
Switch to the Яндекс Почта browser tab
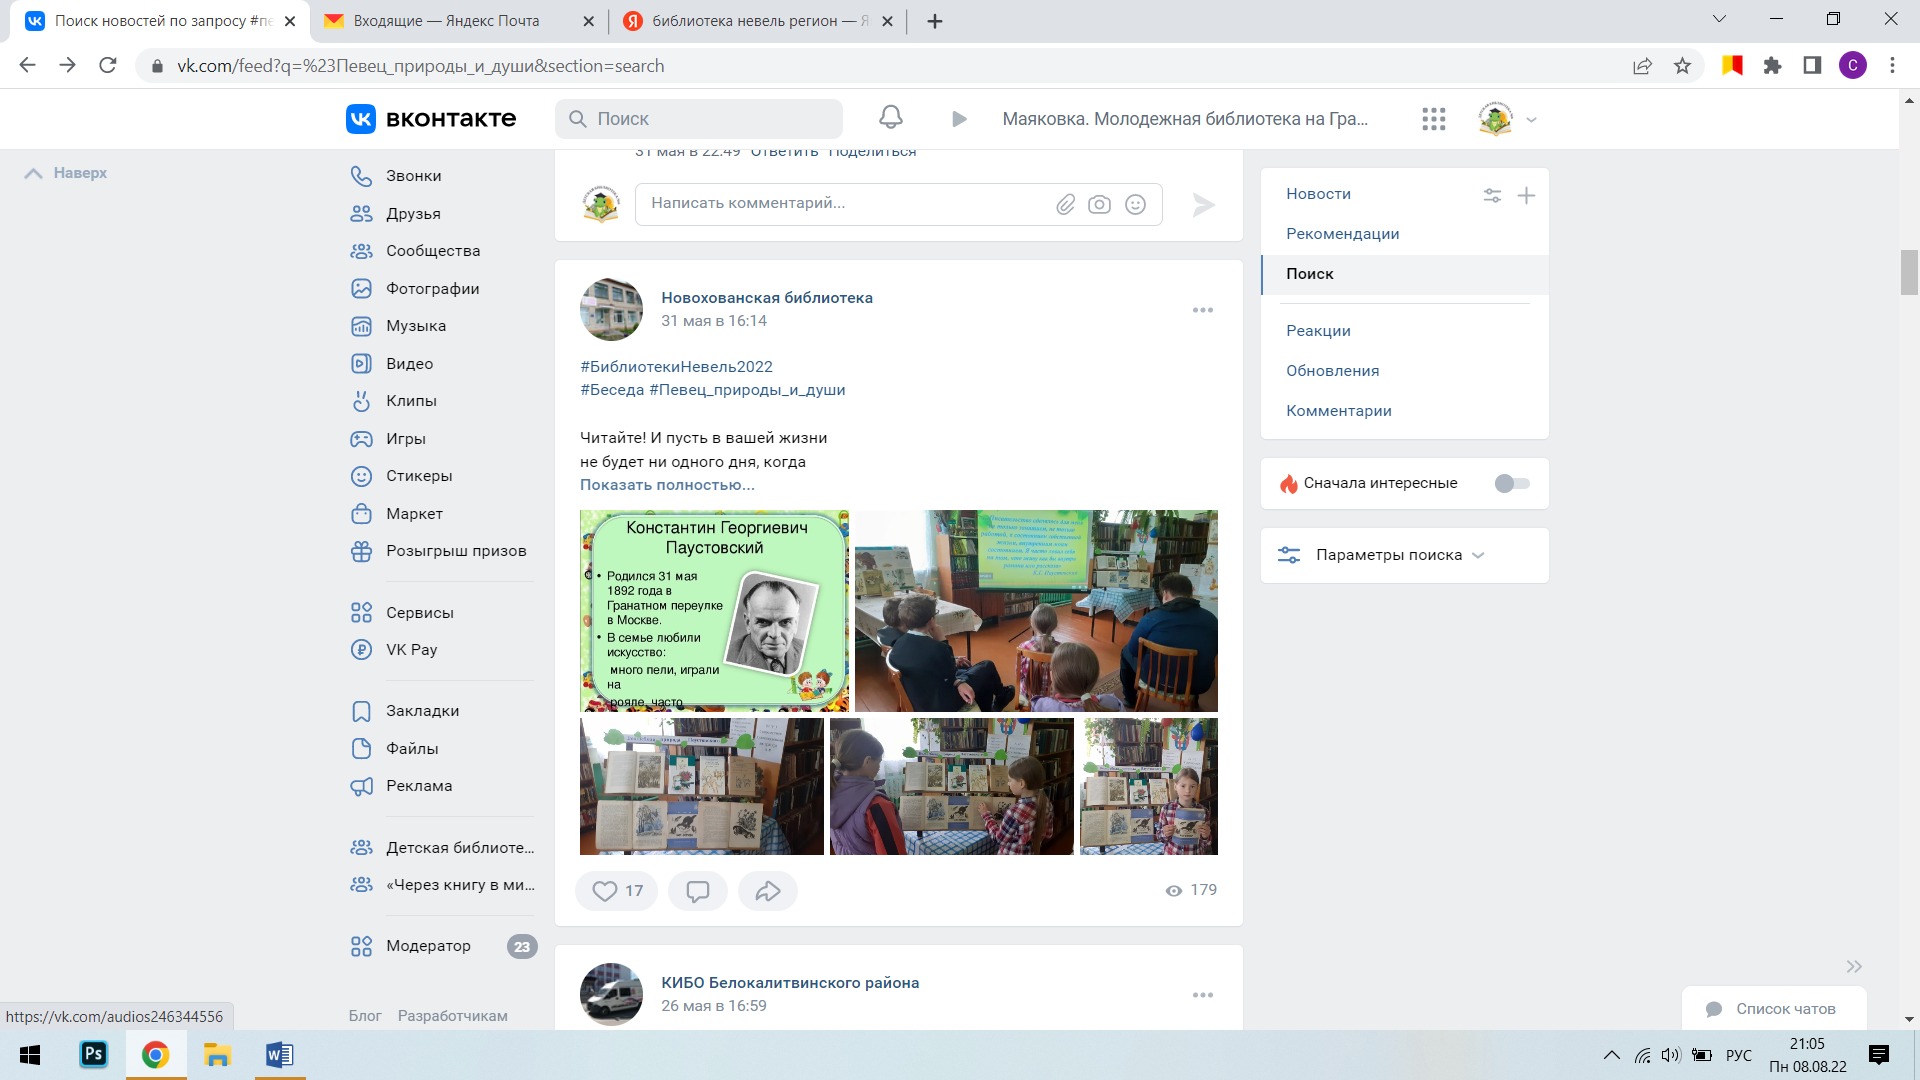pyautogui.click(x=458, y=21)
